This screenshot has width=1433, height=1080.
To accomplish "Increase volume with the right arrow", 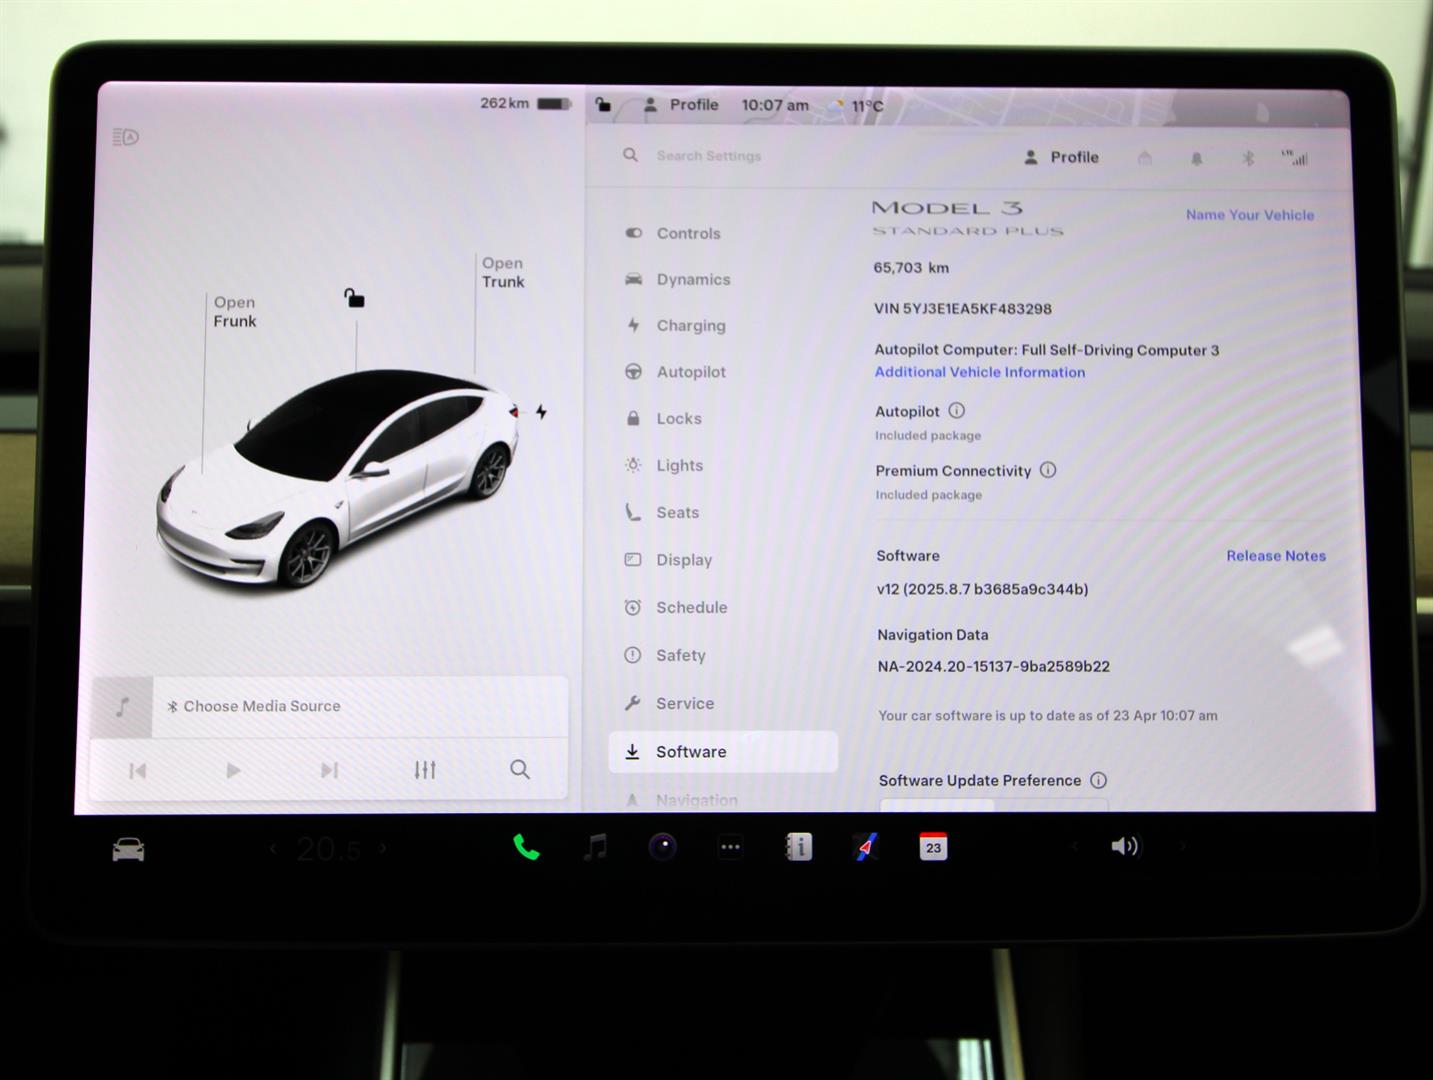I will pyautogui.click(x=1182, y=847).
